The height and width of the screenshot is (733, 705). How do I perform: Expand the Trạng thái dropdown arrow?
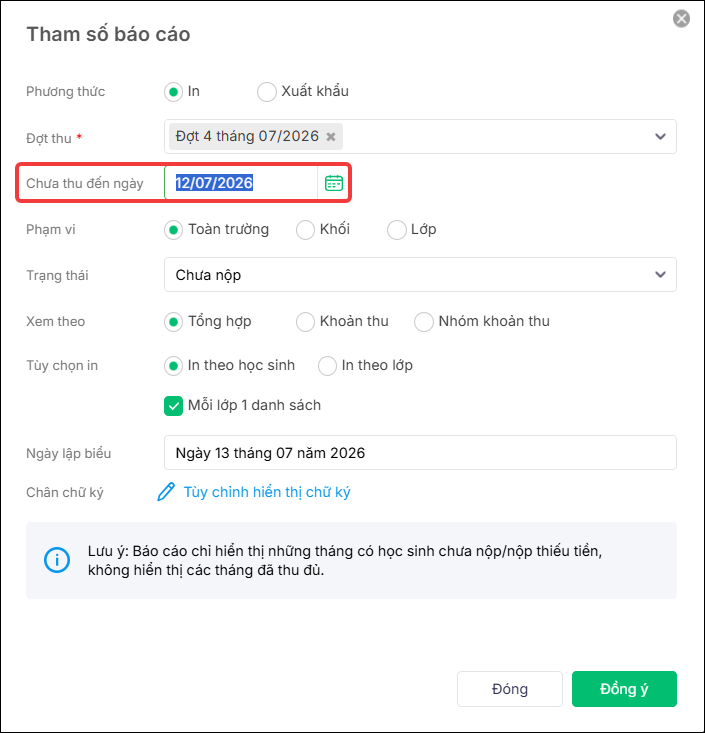coord(660,274)
